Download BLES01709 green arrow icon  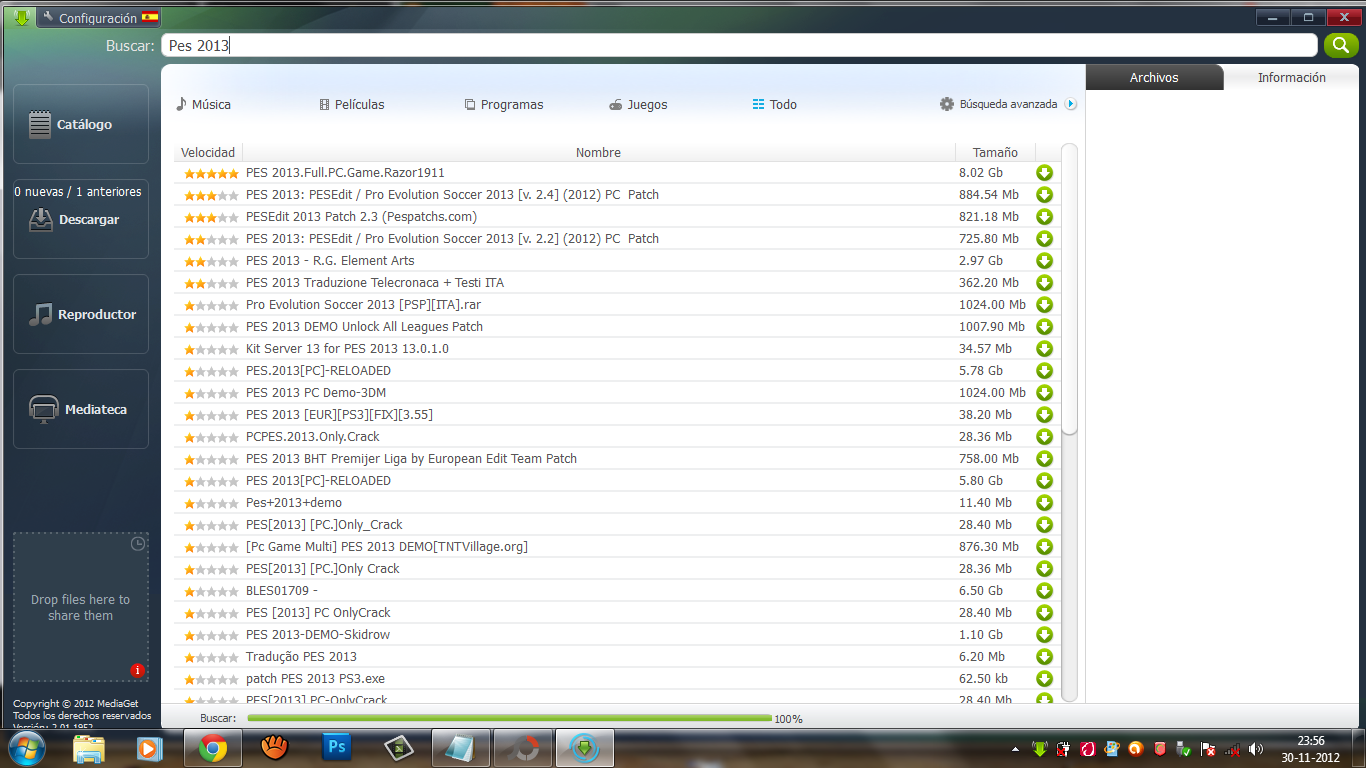[1045, 591]
